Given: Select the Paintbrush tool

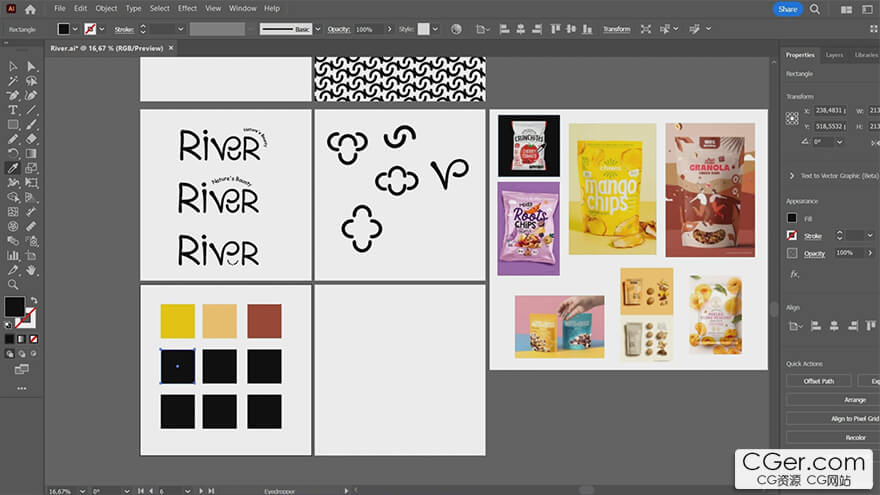Looking at the screenshot, I should (x=31, y=125).
